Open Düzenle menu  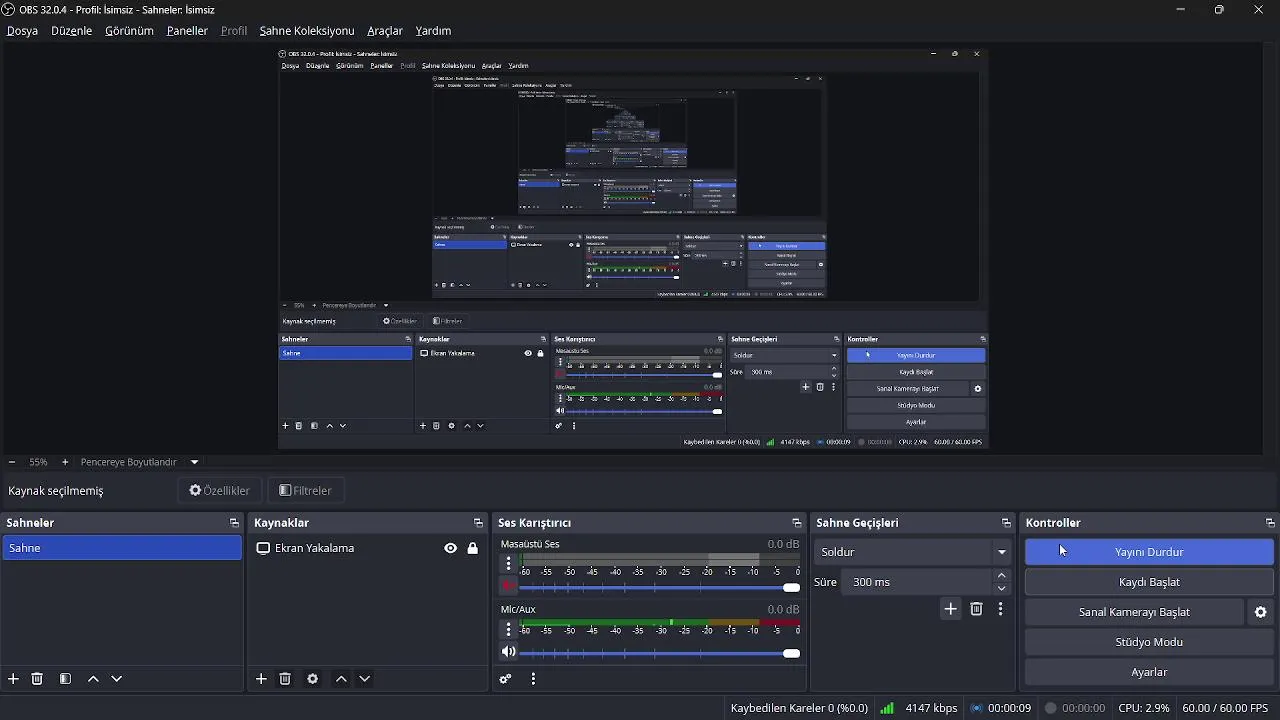click(x=72, y=31)
